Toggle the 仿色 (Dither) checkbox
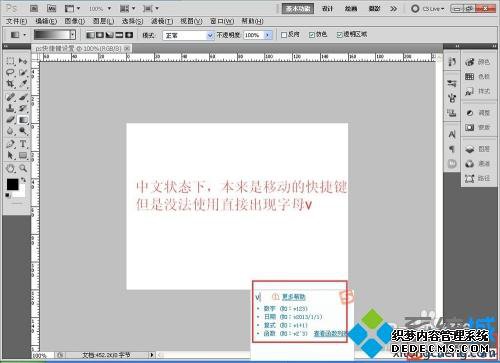The image size is (500, 363). click(x=312, y=35)
